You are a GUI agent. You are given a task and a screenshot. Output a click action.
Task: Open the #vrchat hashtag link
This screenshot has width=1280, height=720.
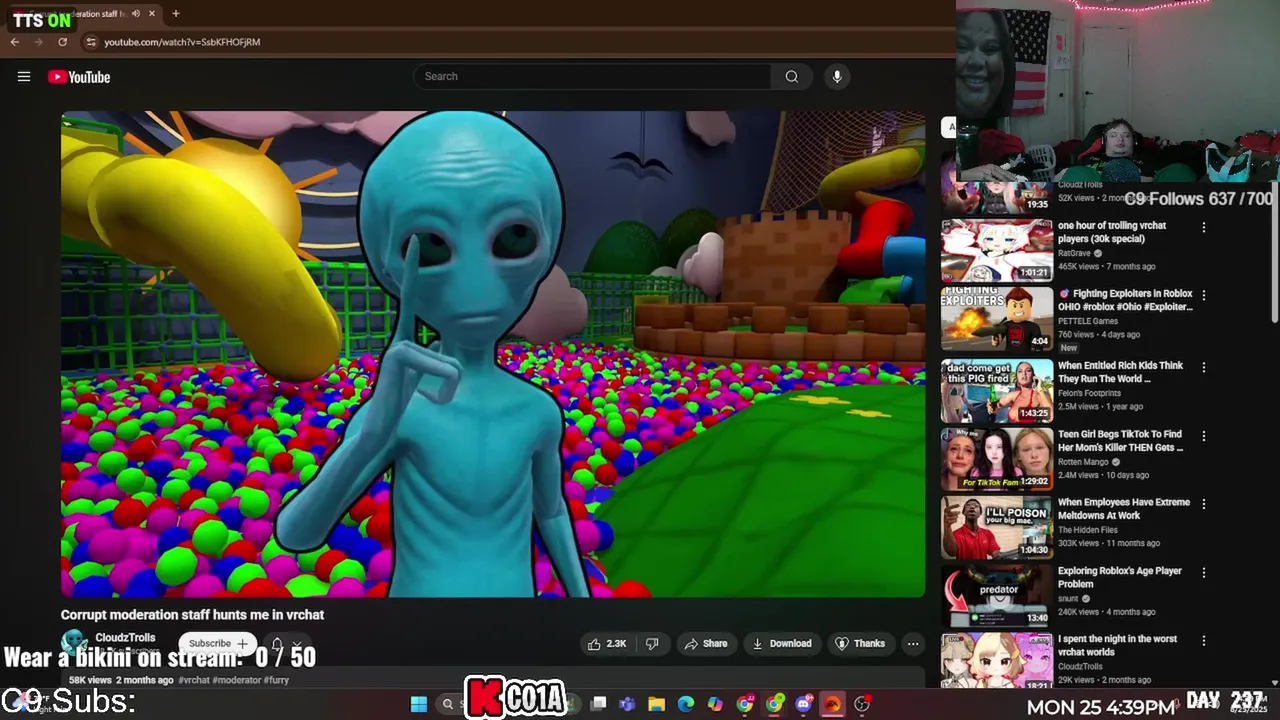click(194, 680)
